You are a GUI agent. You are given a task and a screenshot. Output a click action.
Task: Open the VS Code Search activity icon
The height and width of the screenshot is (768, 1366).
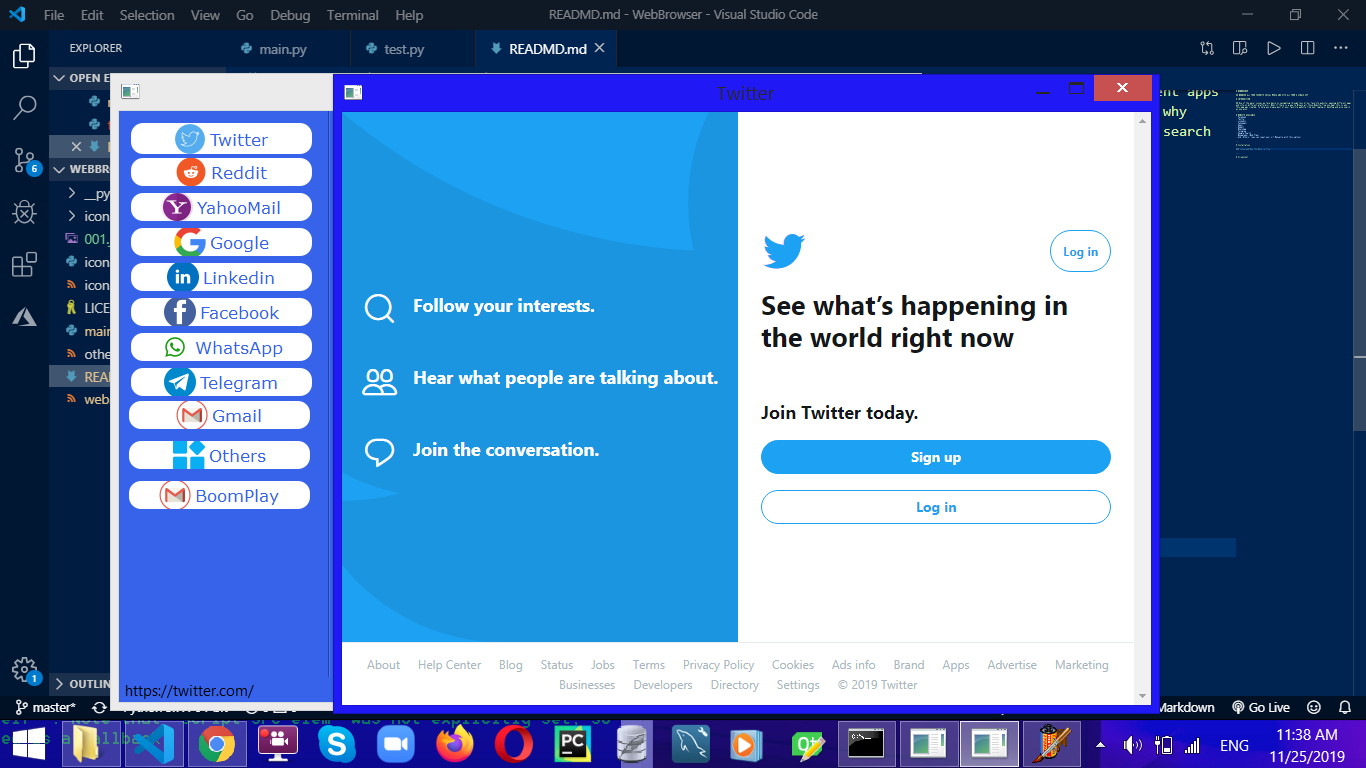[24, 108]
